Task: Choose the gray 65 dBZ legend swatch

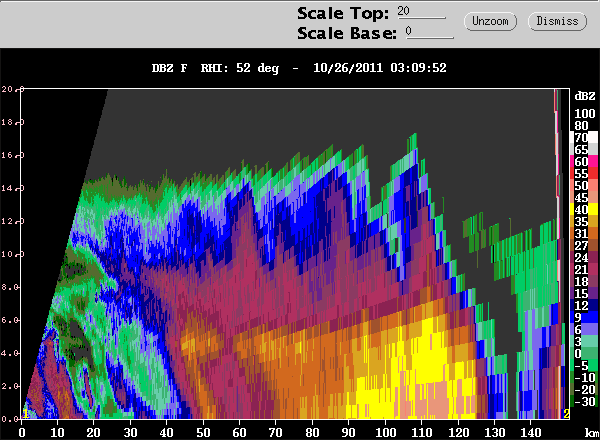Action: [x=584, y=149]
